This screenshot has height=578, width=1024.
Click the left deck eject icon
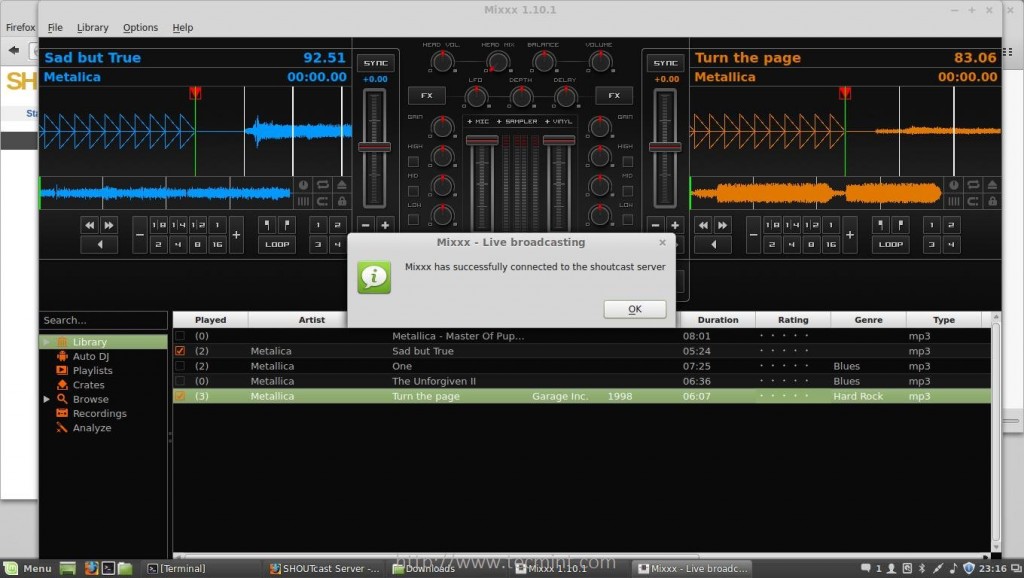342,185
